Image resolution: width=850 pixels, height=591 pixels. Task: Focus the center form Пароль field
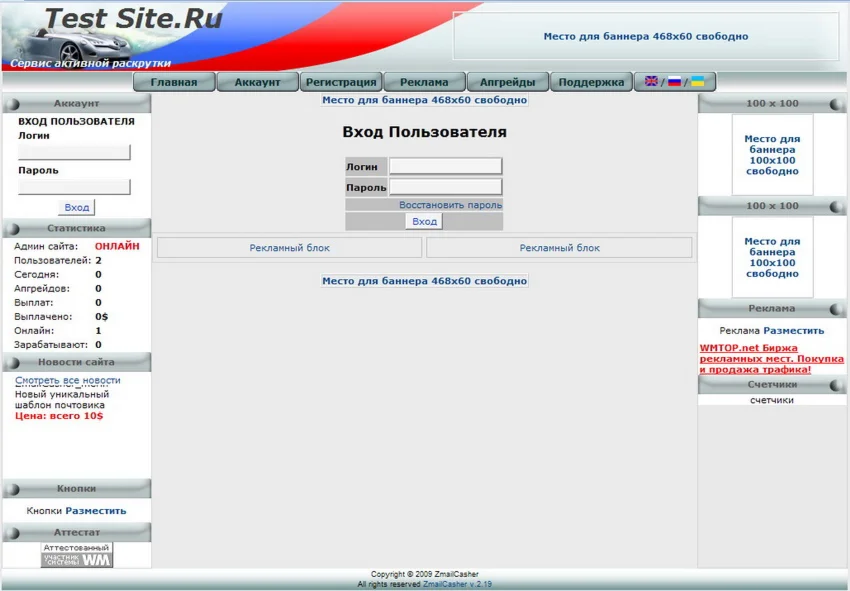[x=446, y=187]
